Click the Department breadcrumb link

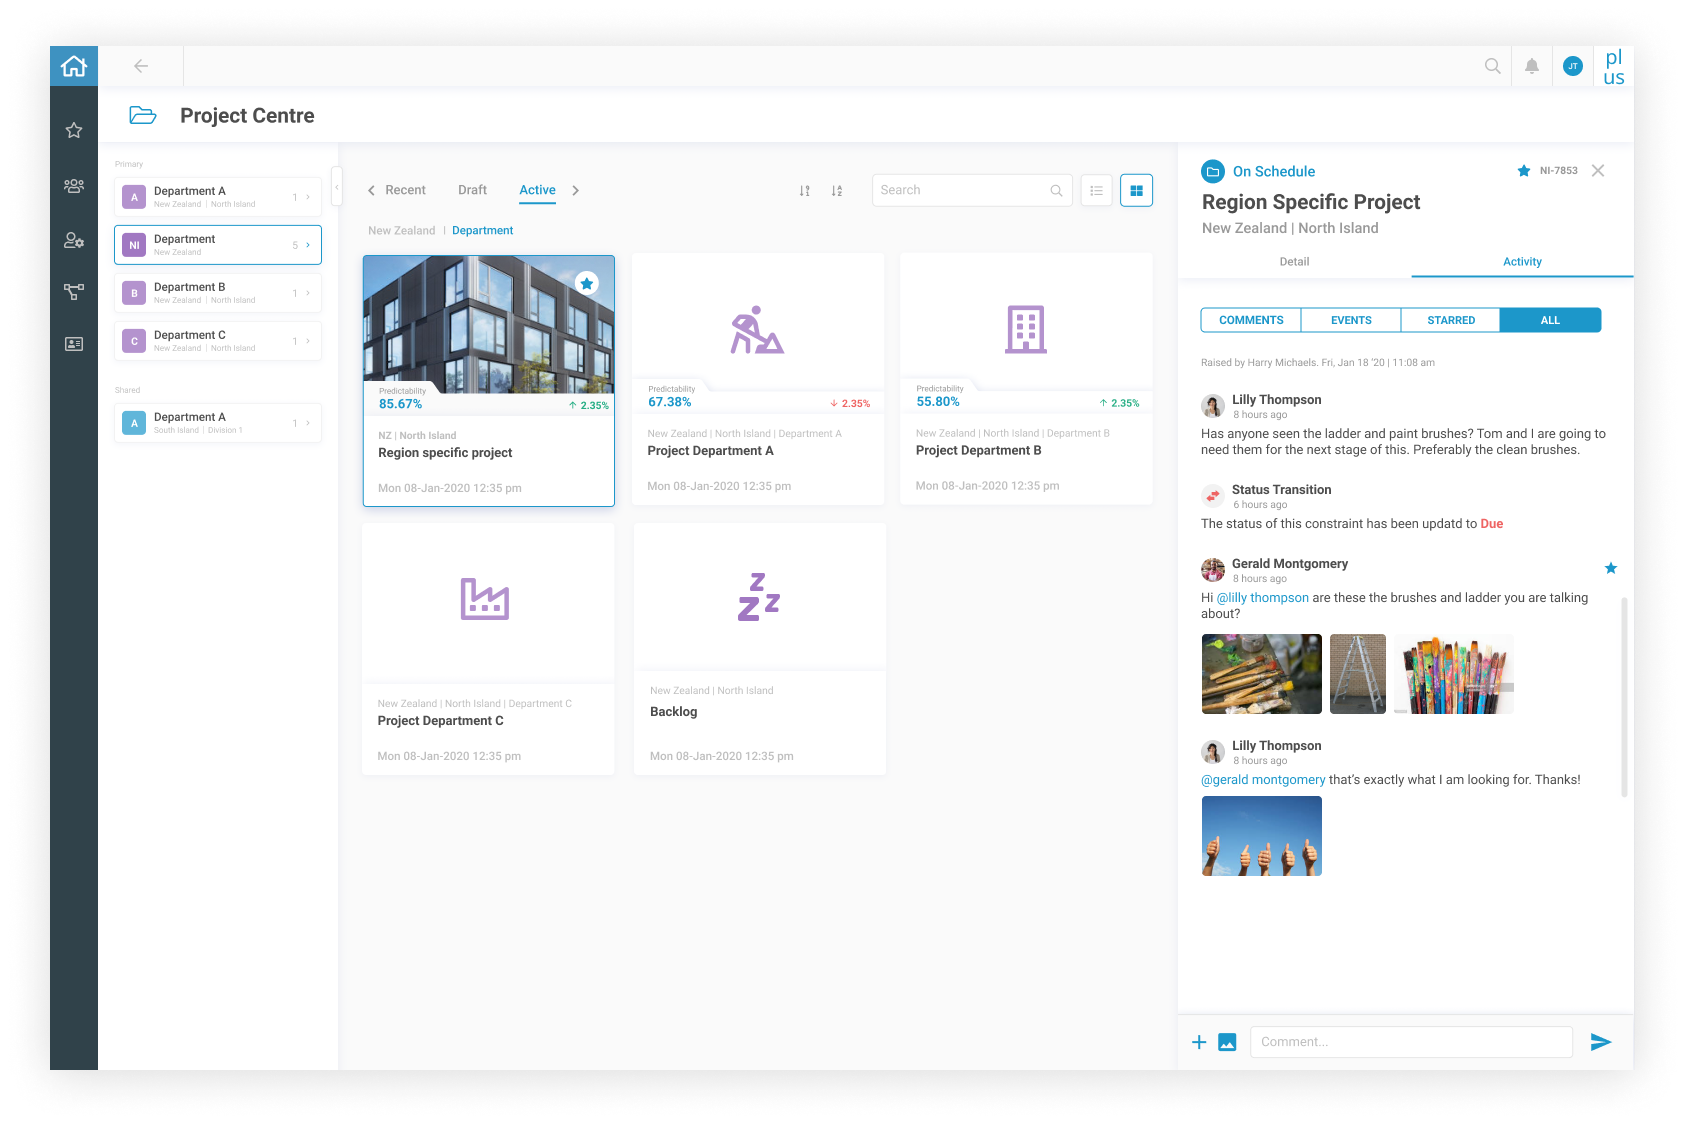(x=482, y=231)
